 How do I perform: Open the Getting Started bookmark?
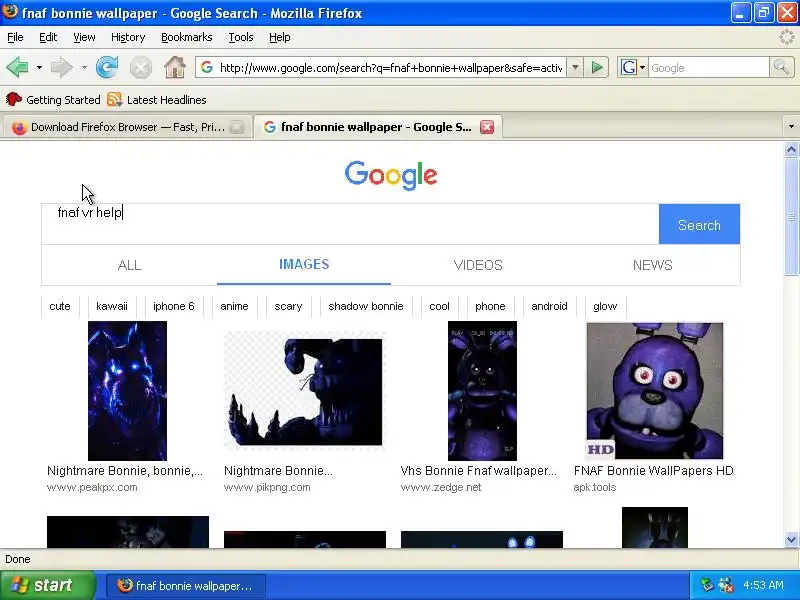coord(53,99)
